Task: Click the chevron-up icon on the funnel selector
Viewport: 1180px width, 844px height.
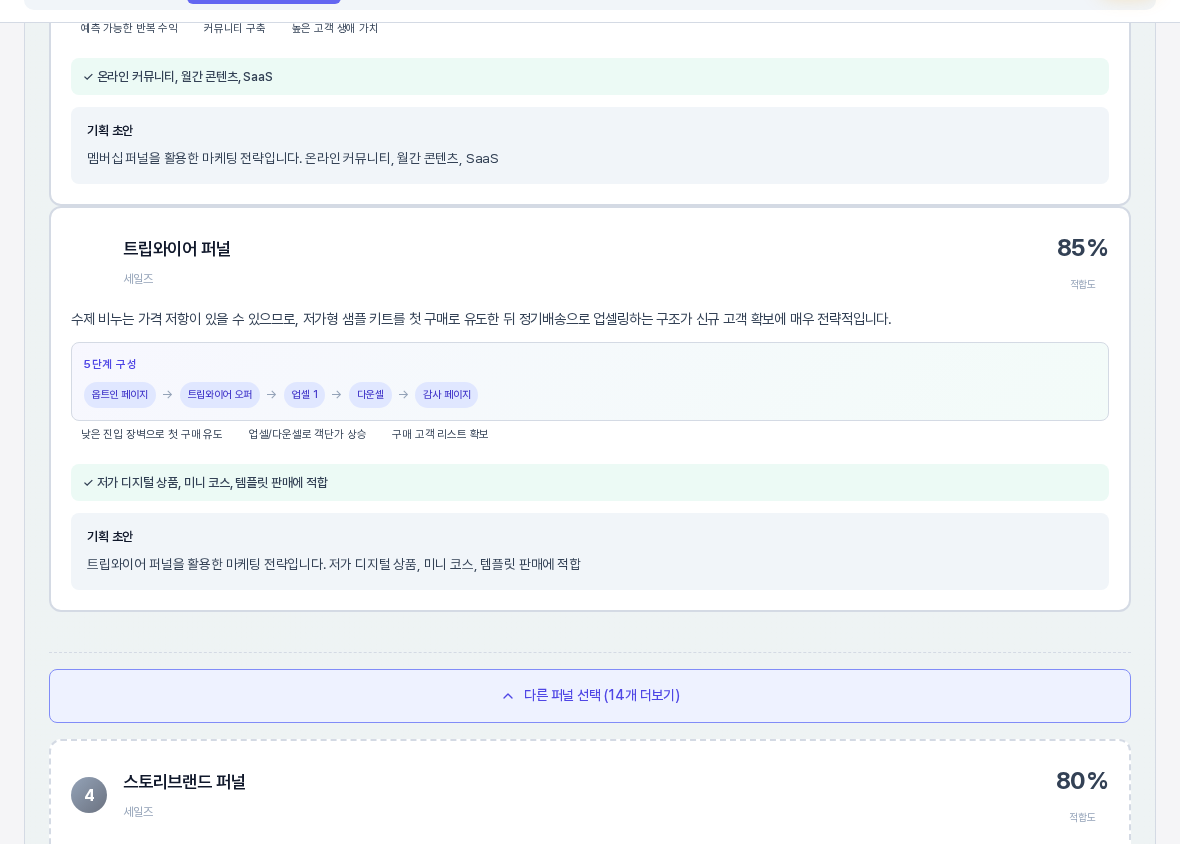Action: (508, 696)
